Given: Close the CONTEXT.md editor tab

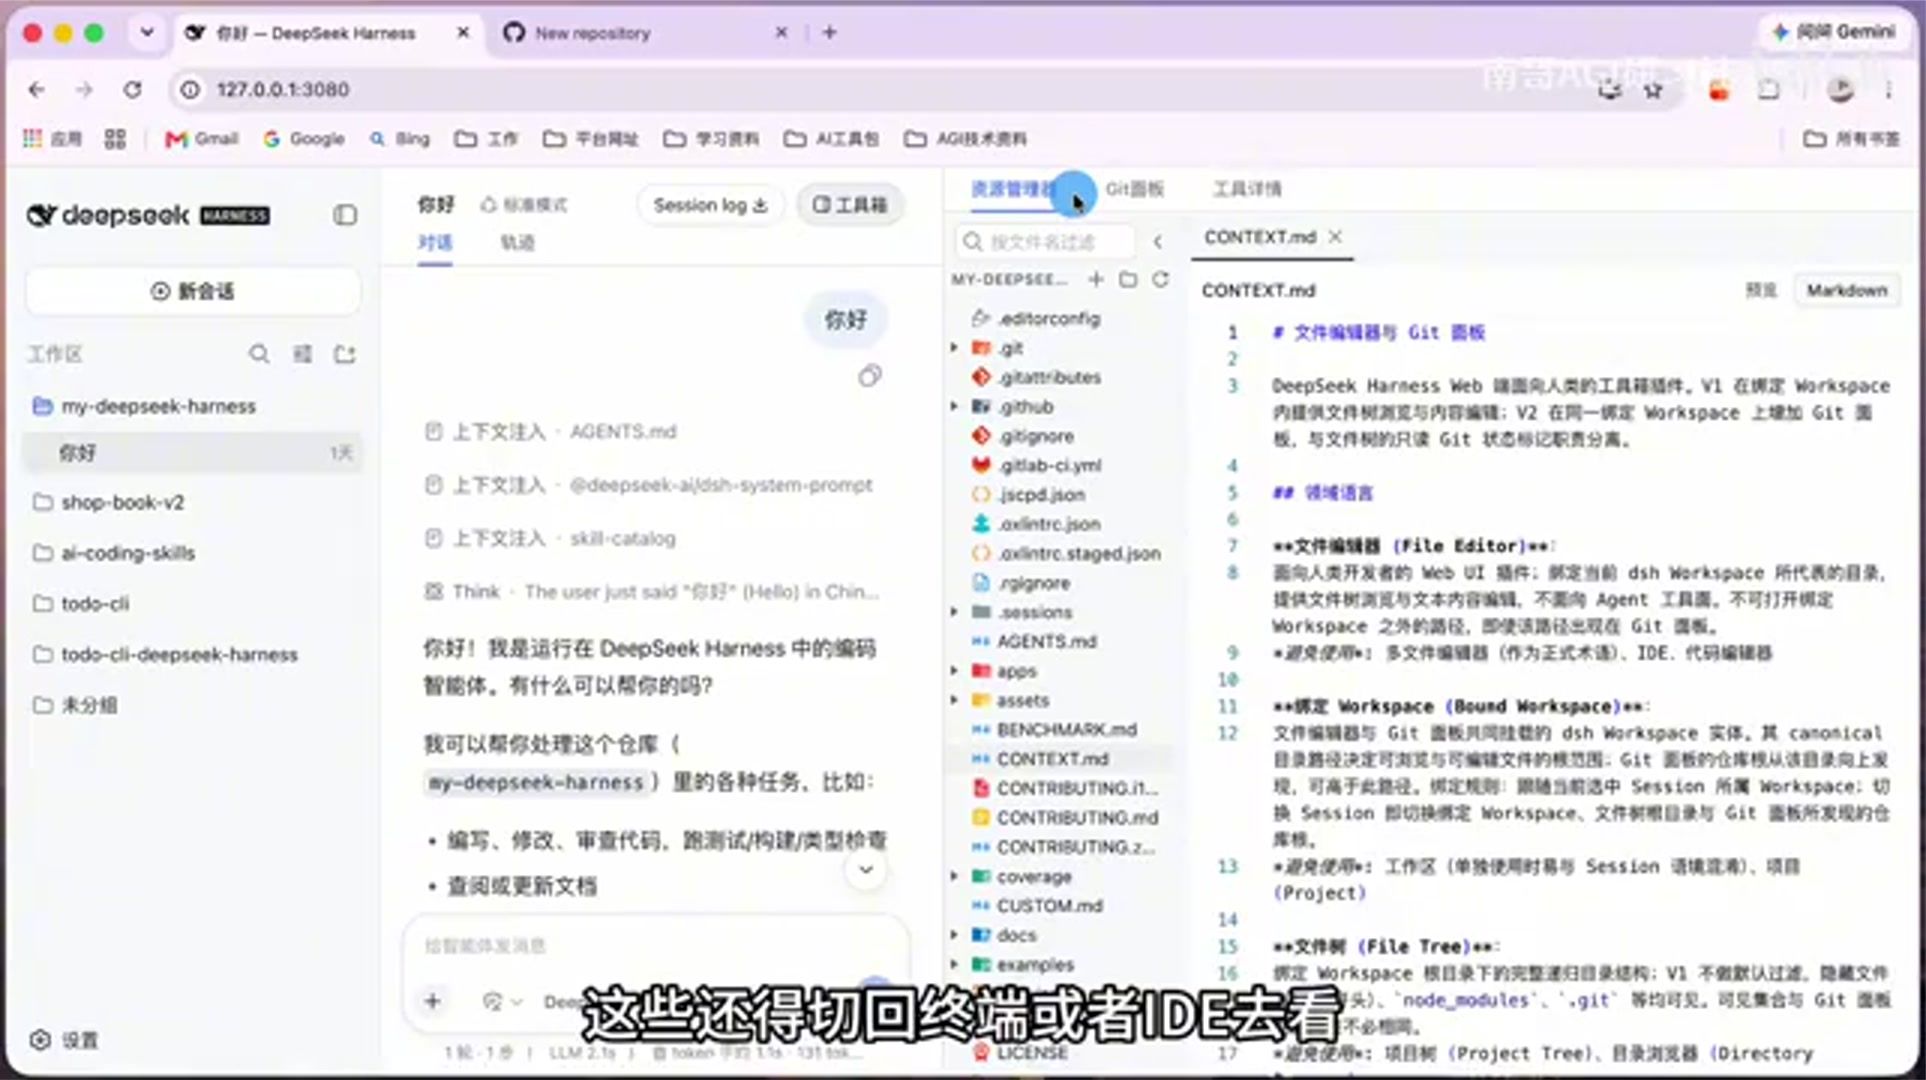Looking at the screenshot, I should (1335, 237).
